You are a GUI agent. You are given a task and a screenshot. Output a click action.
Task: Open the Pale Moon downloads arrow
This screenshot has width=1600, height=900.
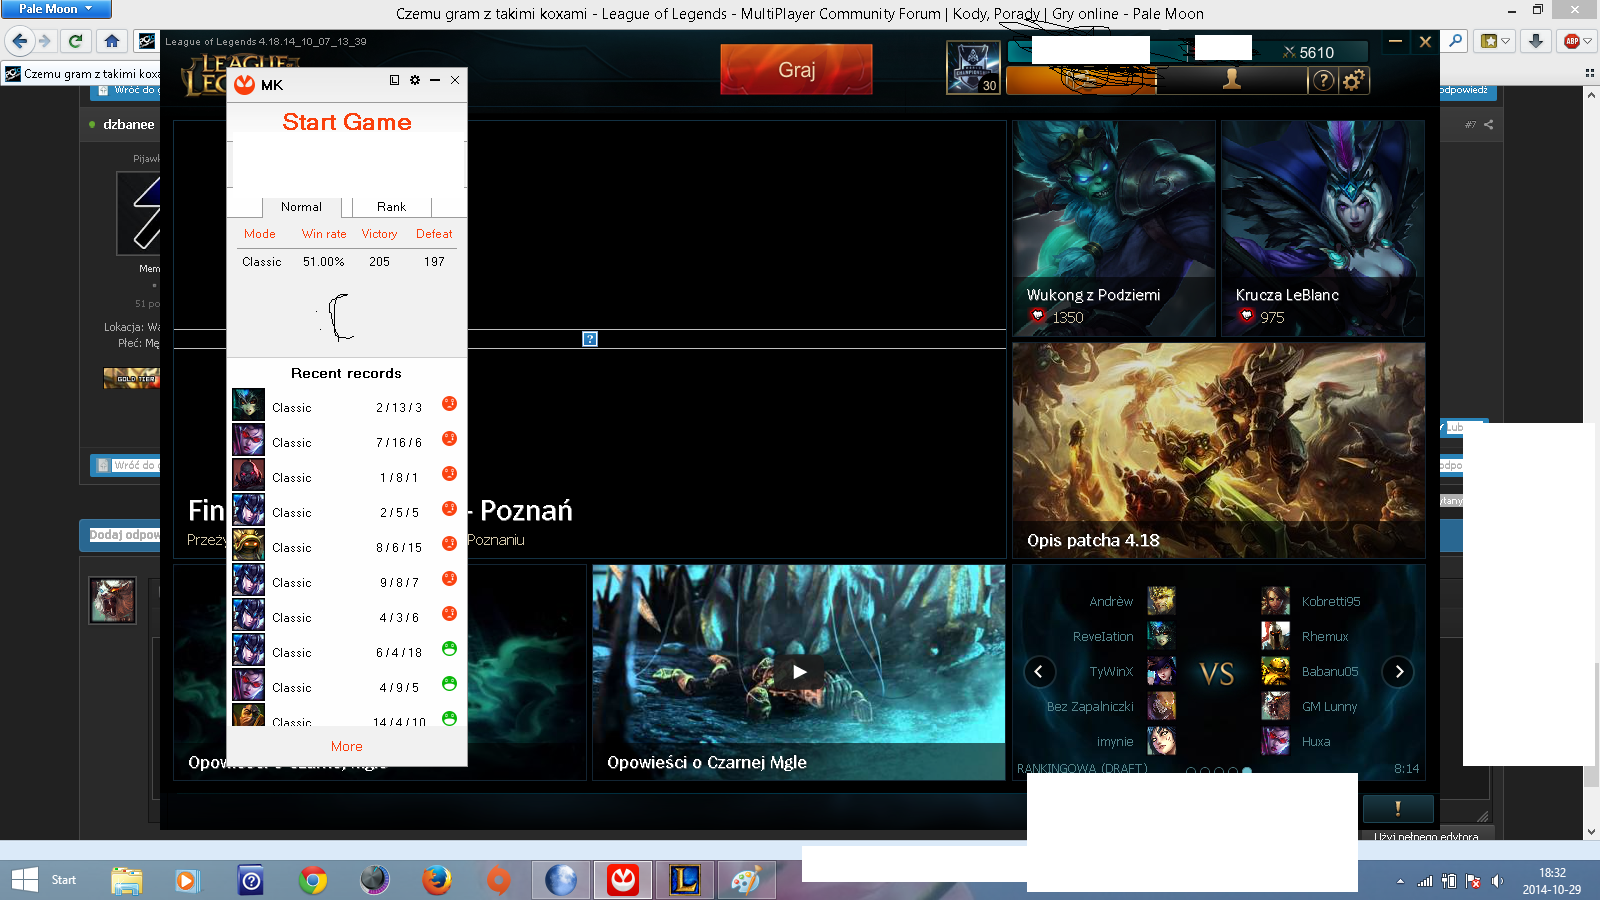1536,41
